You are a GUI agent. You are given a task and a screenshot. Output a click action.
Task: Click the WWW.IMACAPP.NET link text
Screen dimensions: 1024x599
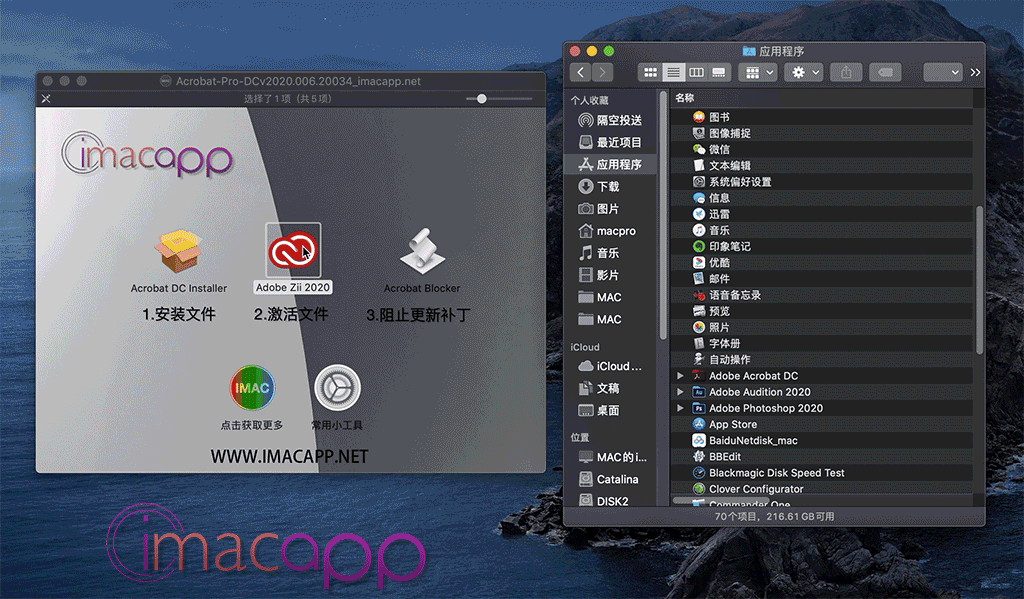(289, 457)
